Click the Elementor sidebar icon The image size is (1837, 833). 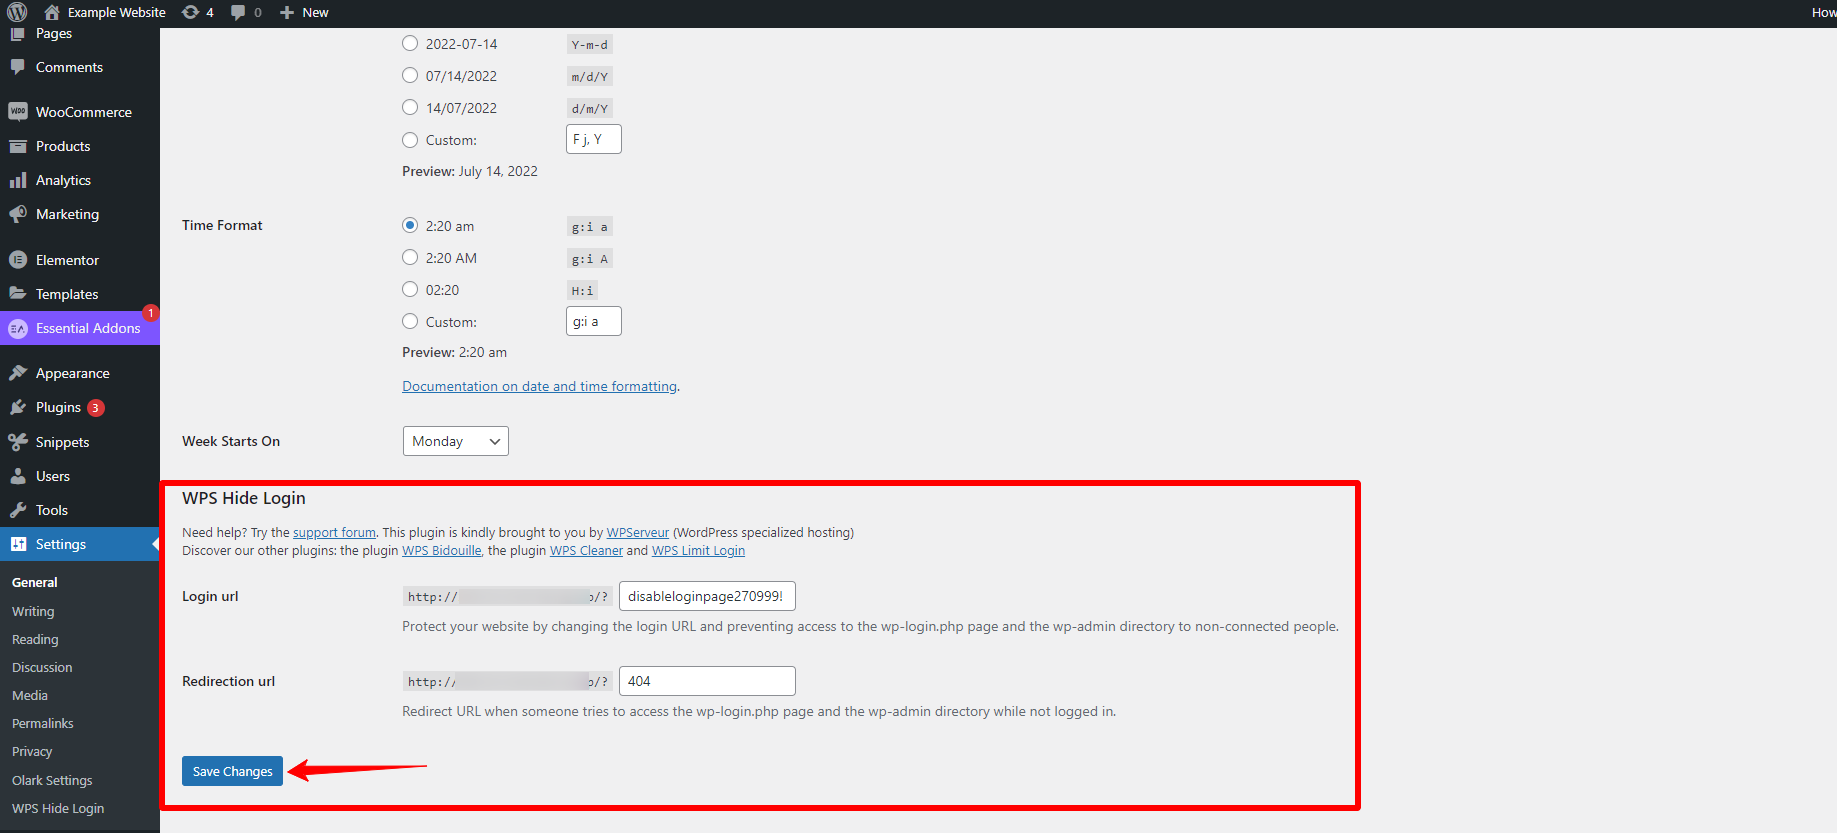[17, 260]
